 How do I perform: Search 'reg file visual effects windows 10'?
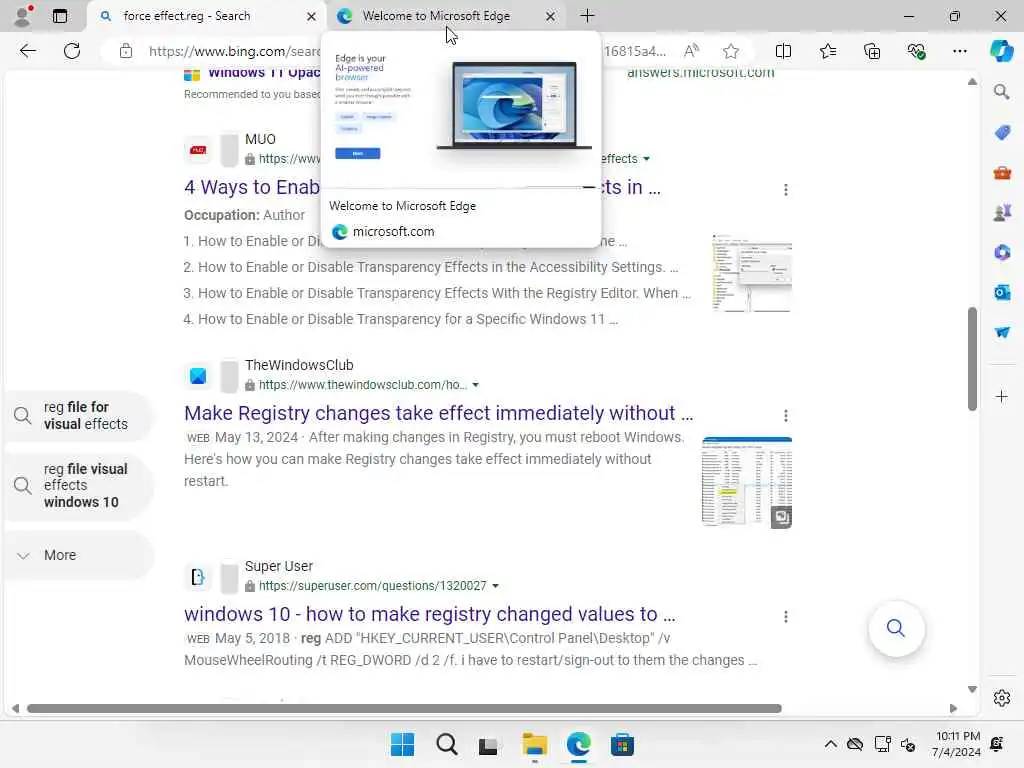pos(80,485)
